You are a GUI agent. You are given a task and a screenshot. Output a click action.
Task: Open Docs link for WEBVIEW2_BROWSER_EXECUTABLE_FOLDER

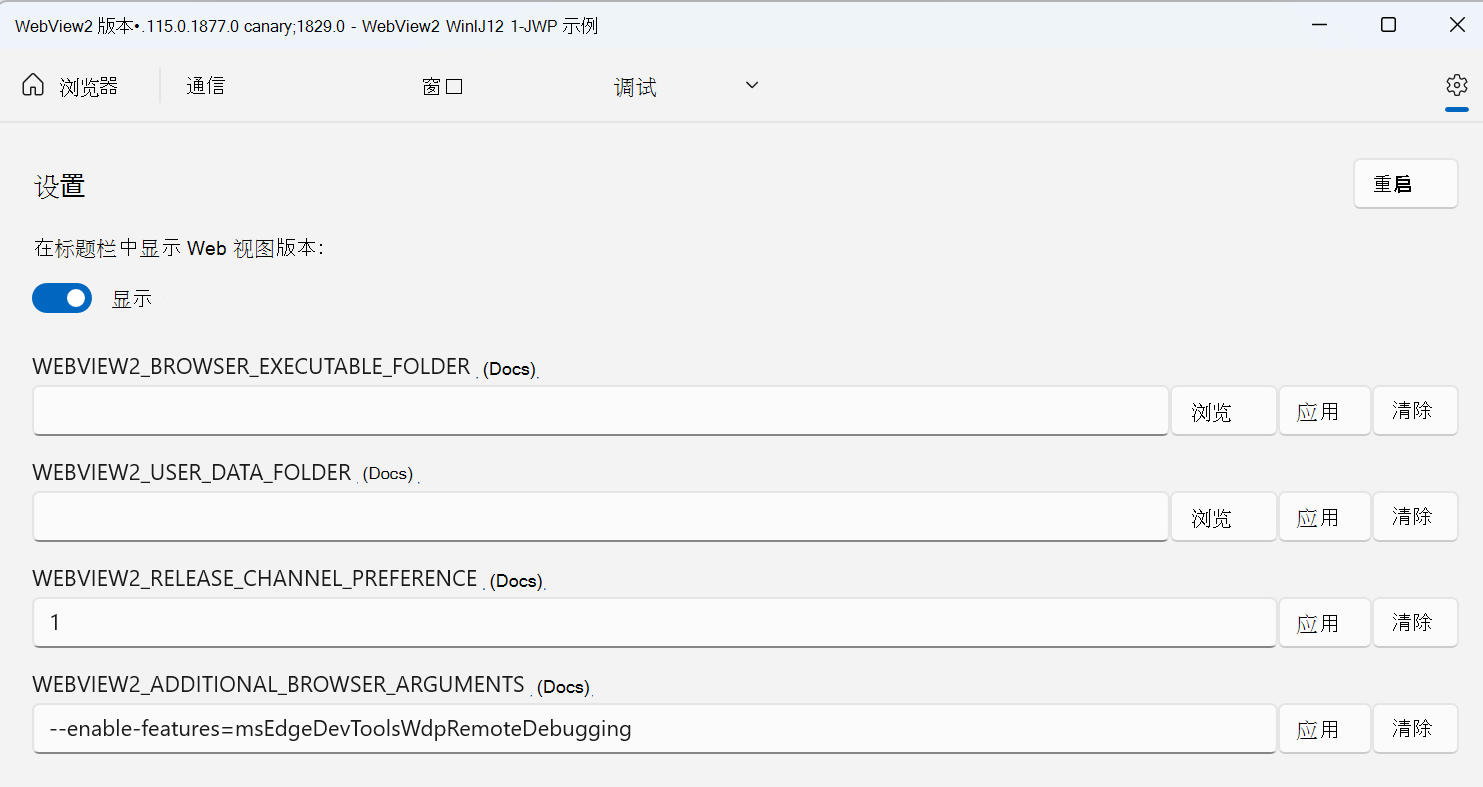pyautogui.click(x=510, y=369)
